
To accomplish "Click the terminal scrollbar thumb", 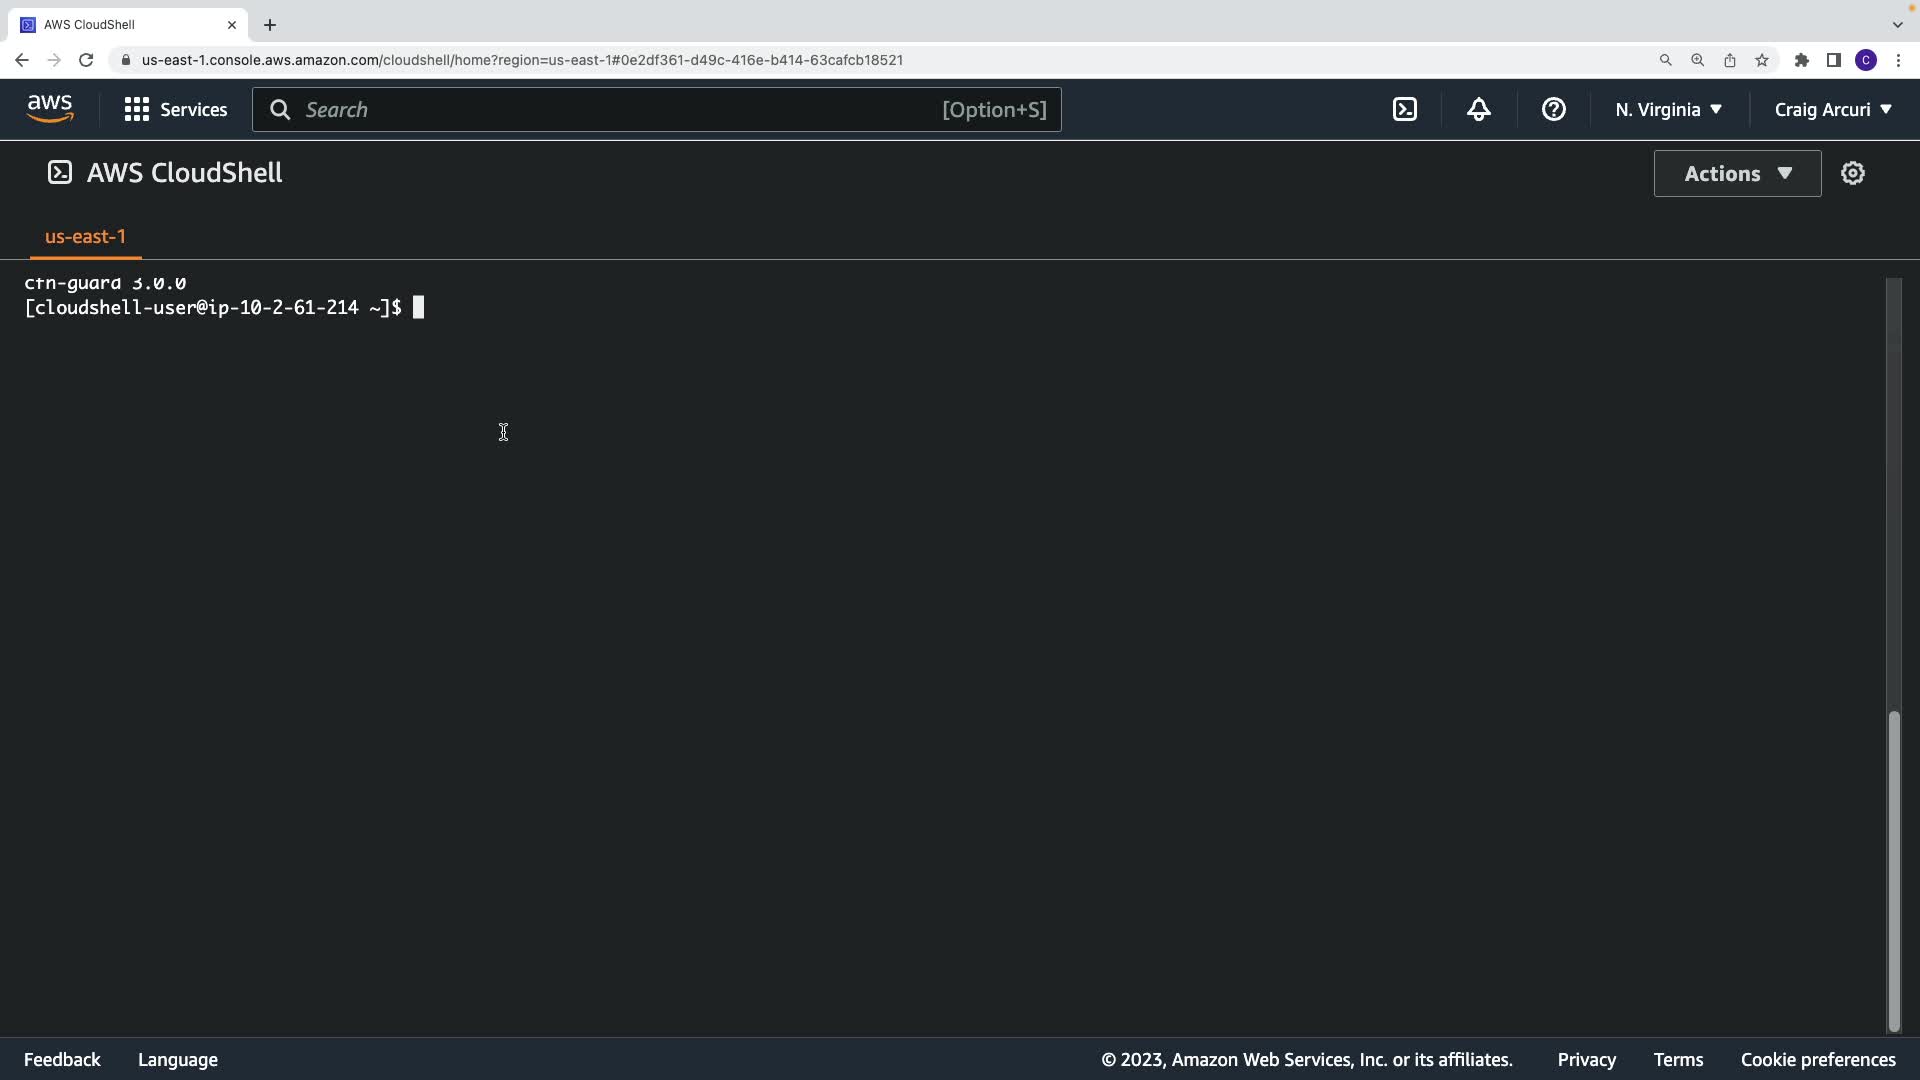I will point(1893,870).
